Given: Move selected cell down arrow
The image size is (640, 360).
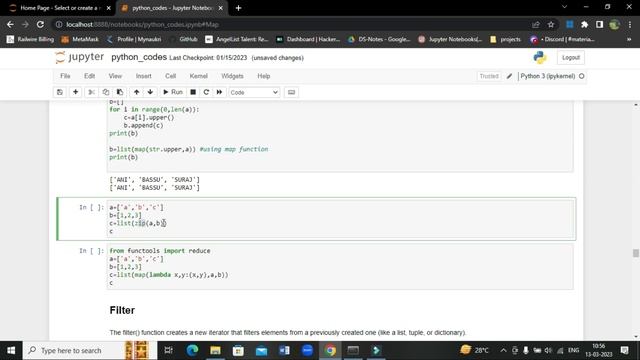Looking at the screenshot, I should point(150,92).
